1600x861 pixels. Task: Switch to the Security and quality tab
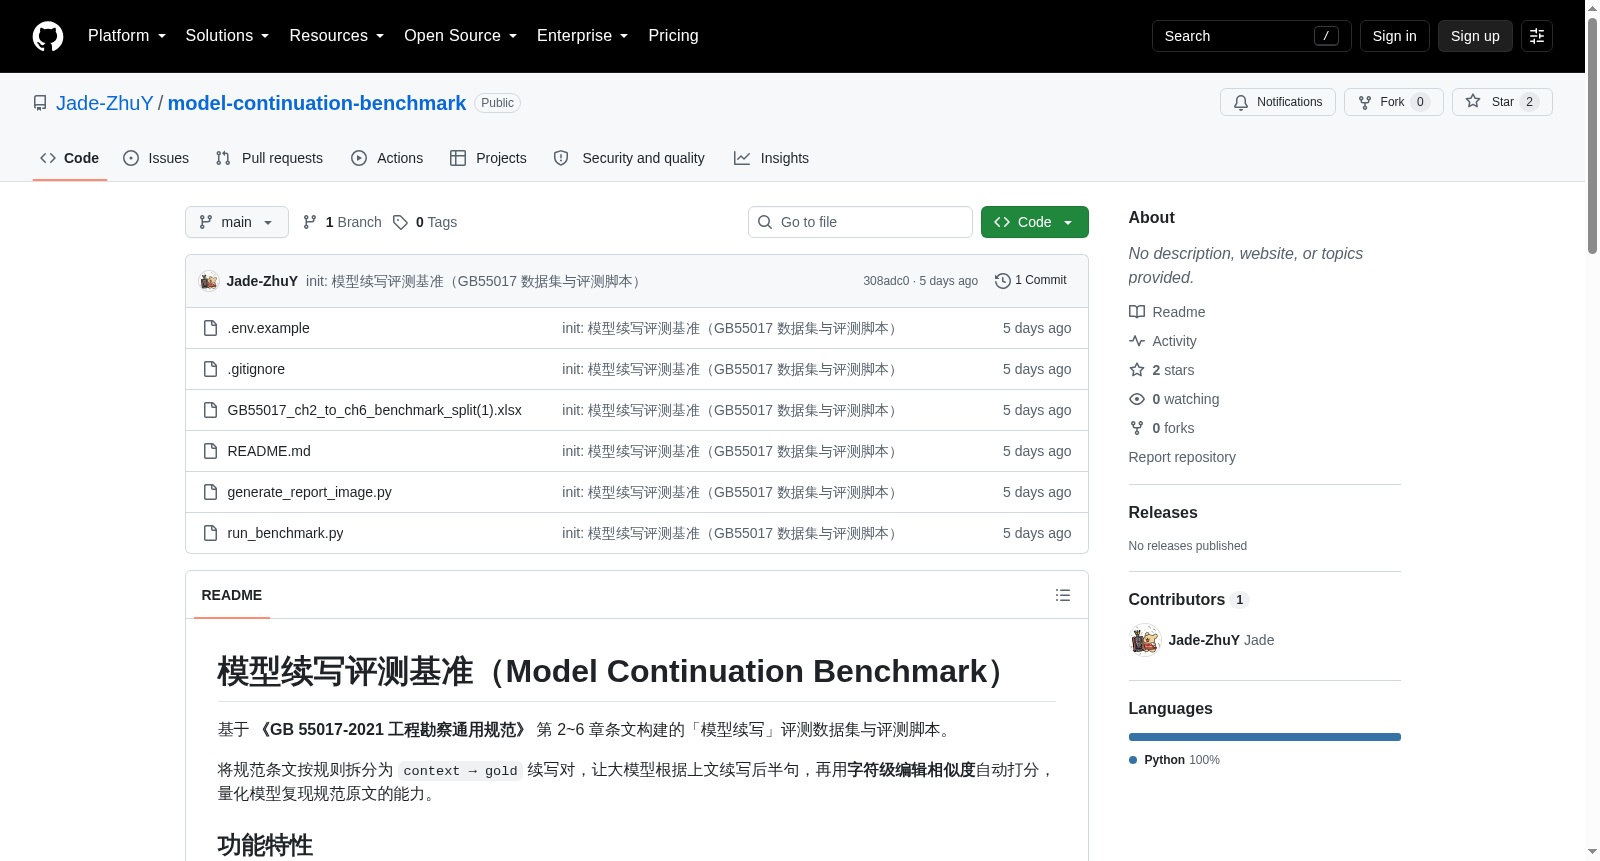click(629, 158)
